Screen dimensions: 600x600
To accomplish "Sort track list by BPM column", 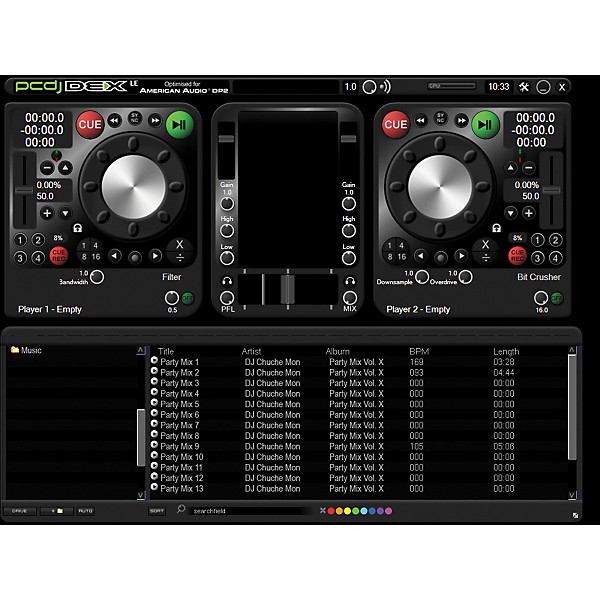I will 419,351.
